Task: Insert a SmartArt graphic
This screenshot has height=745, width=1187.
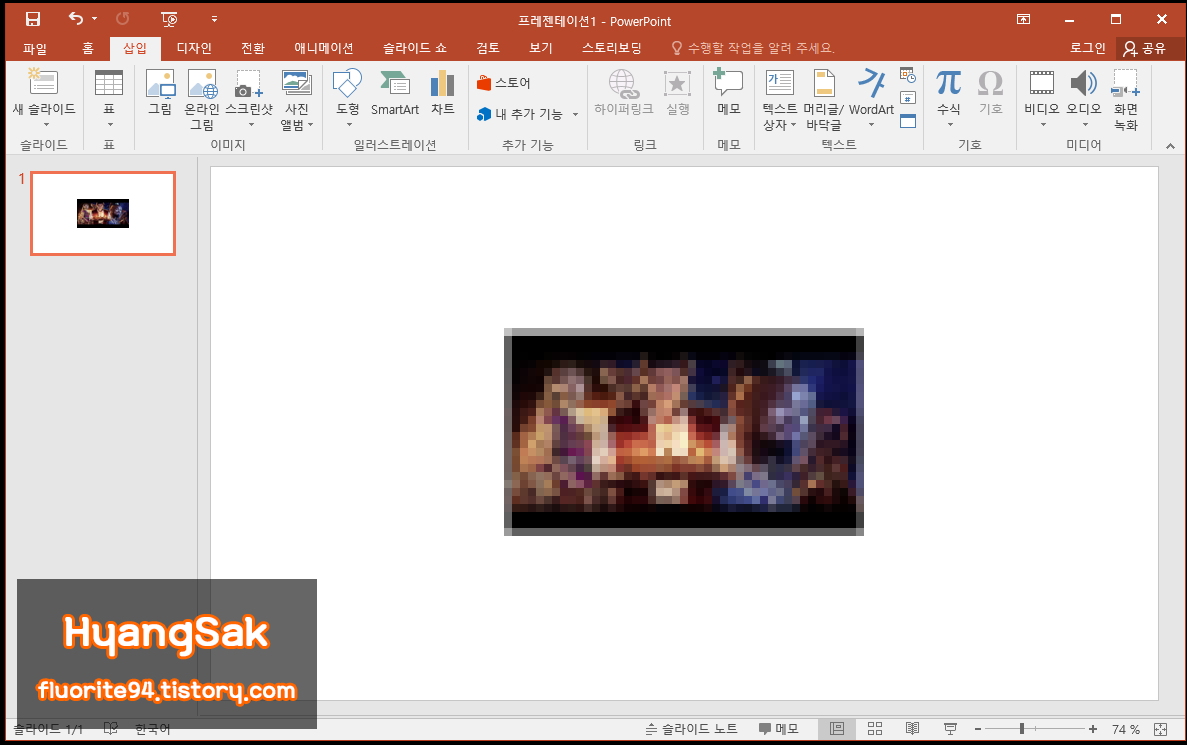Action: click(394, 92)
